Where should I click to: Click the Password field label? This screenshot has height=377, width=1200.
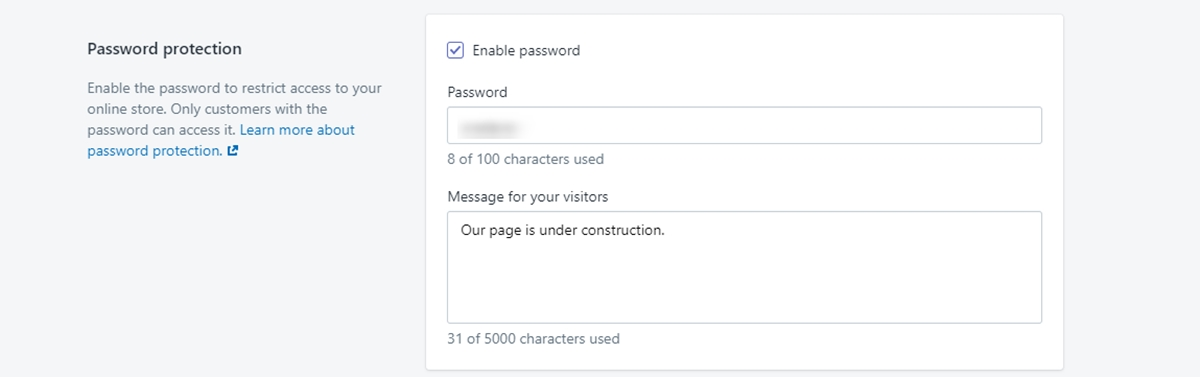tap(477, 92)
